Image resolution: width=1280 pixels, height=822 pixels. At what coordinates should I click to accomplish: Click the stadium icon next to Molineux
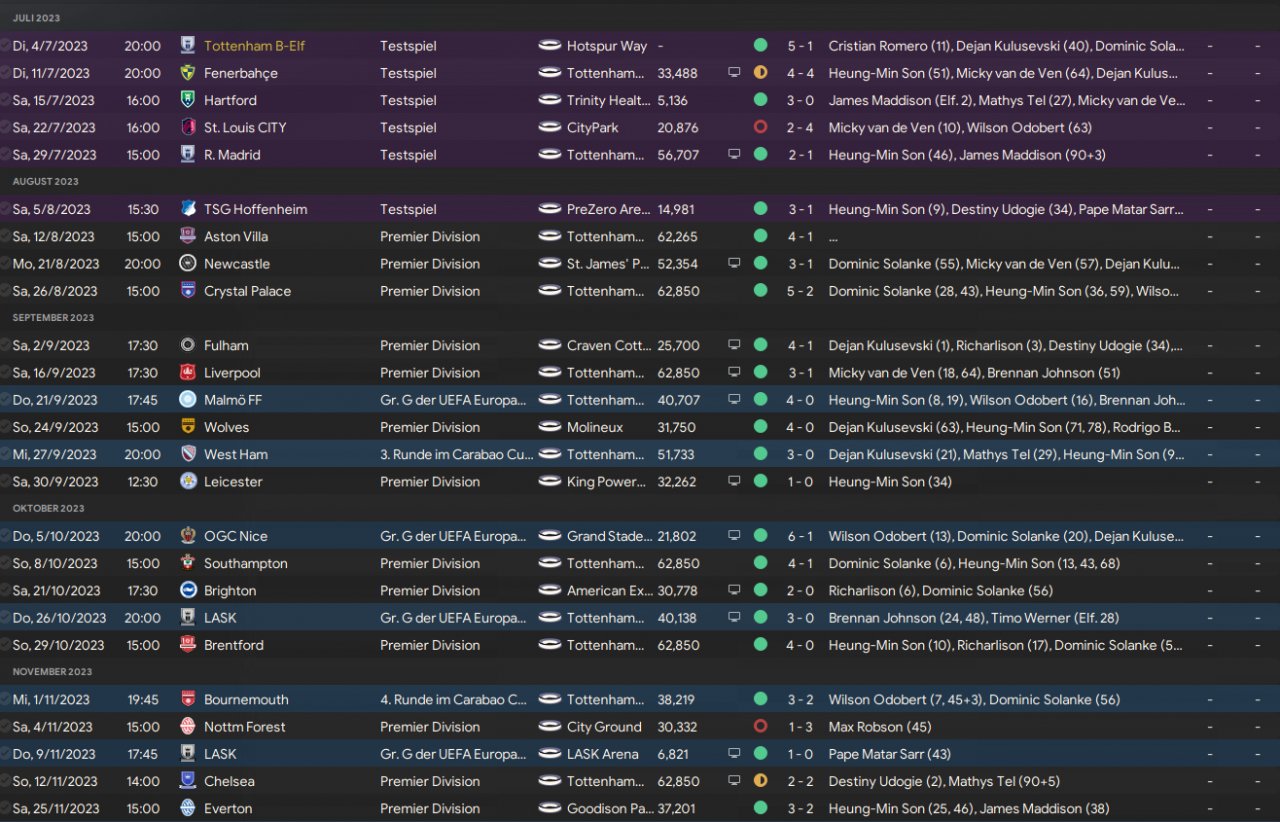(x=550, y=427)
